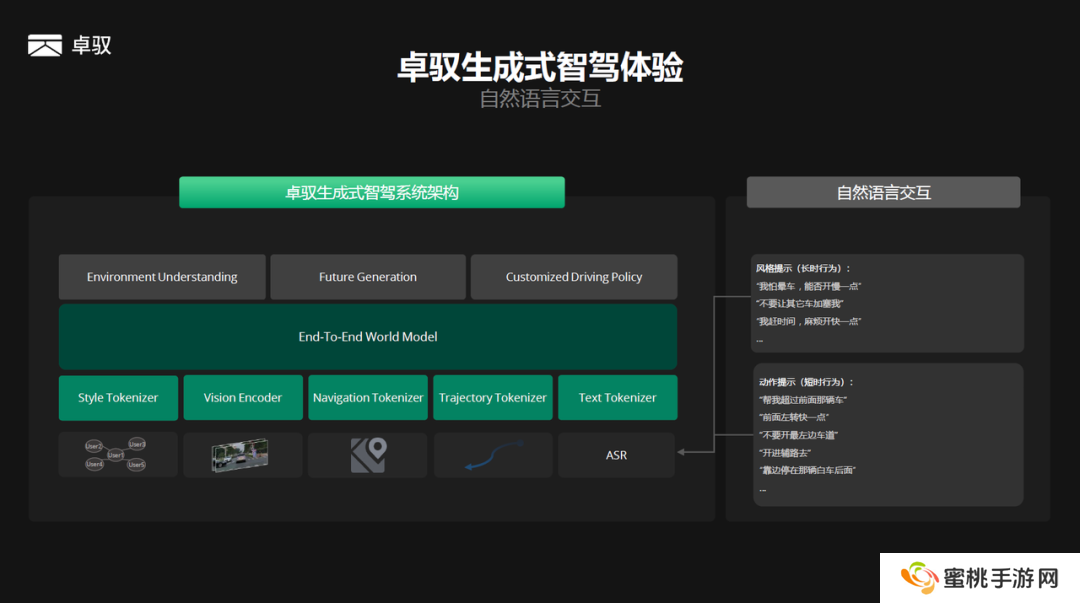The width and height of the screenshot is (1080, 603).
Task: Select the Trajectory Tokenizer block
Action: click(492, 398)
